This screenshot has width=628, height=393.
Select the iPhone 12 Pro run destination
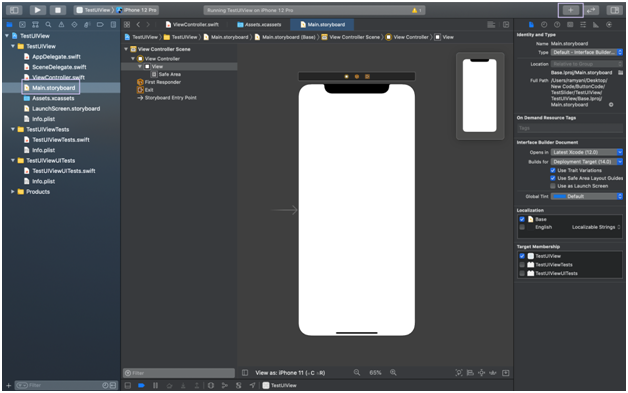click(x=137, y=10)
